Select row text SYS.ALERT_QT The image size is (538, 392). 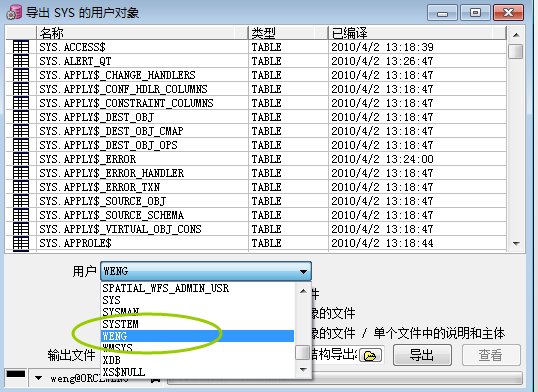pyautogui.click(x=75, y=61)
